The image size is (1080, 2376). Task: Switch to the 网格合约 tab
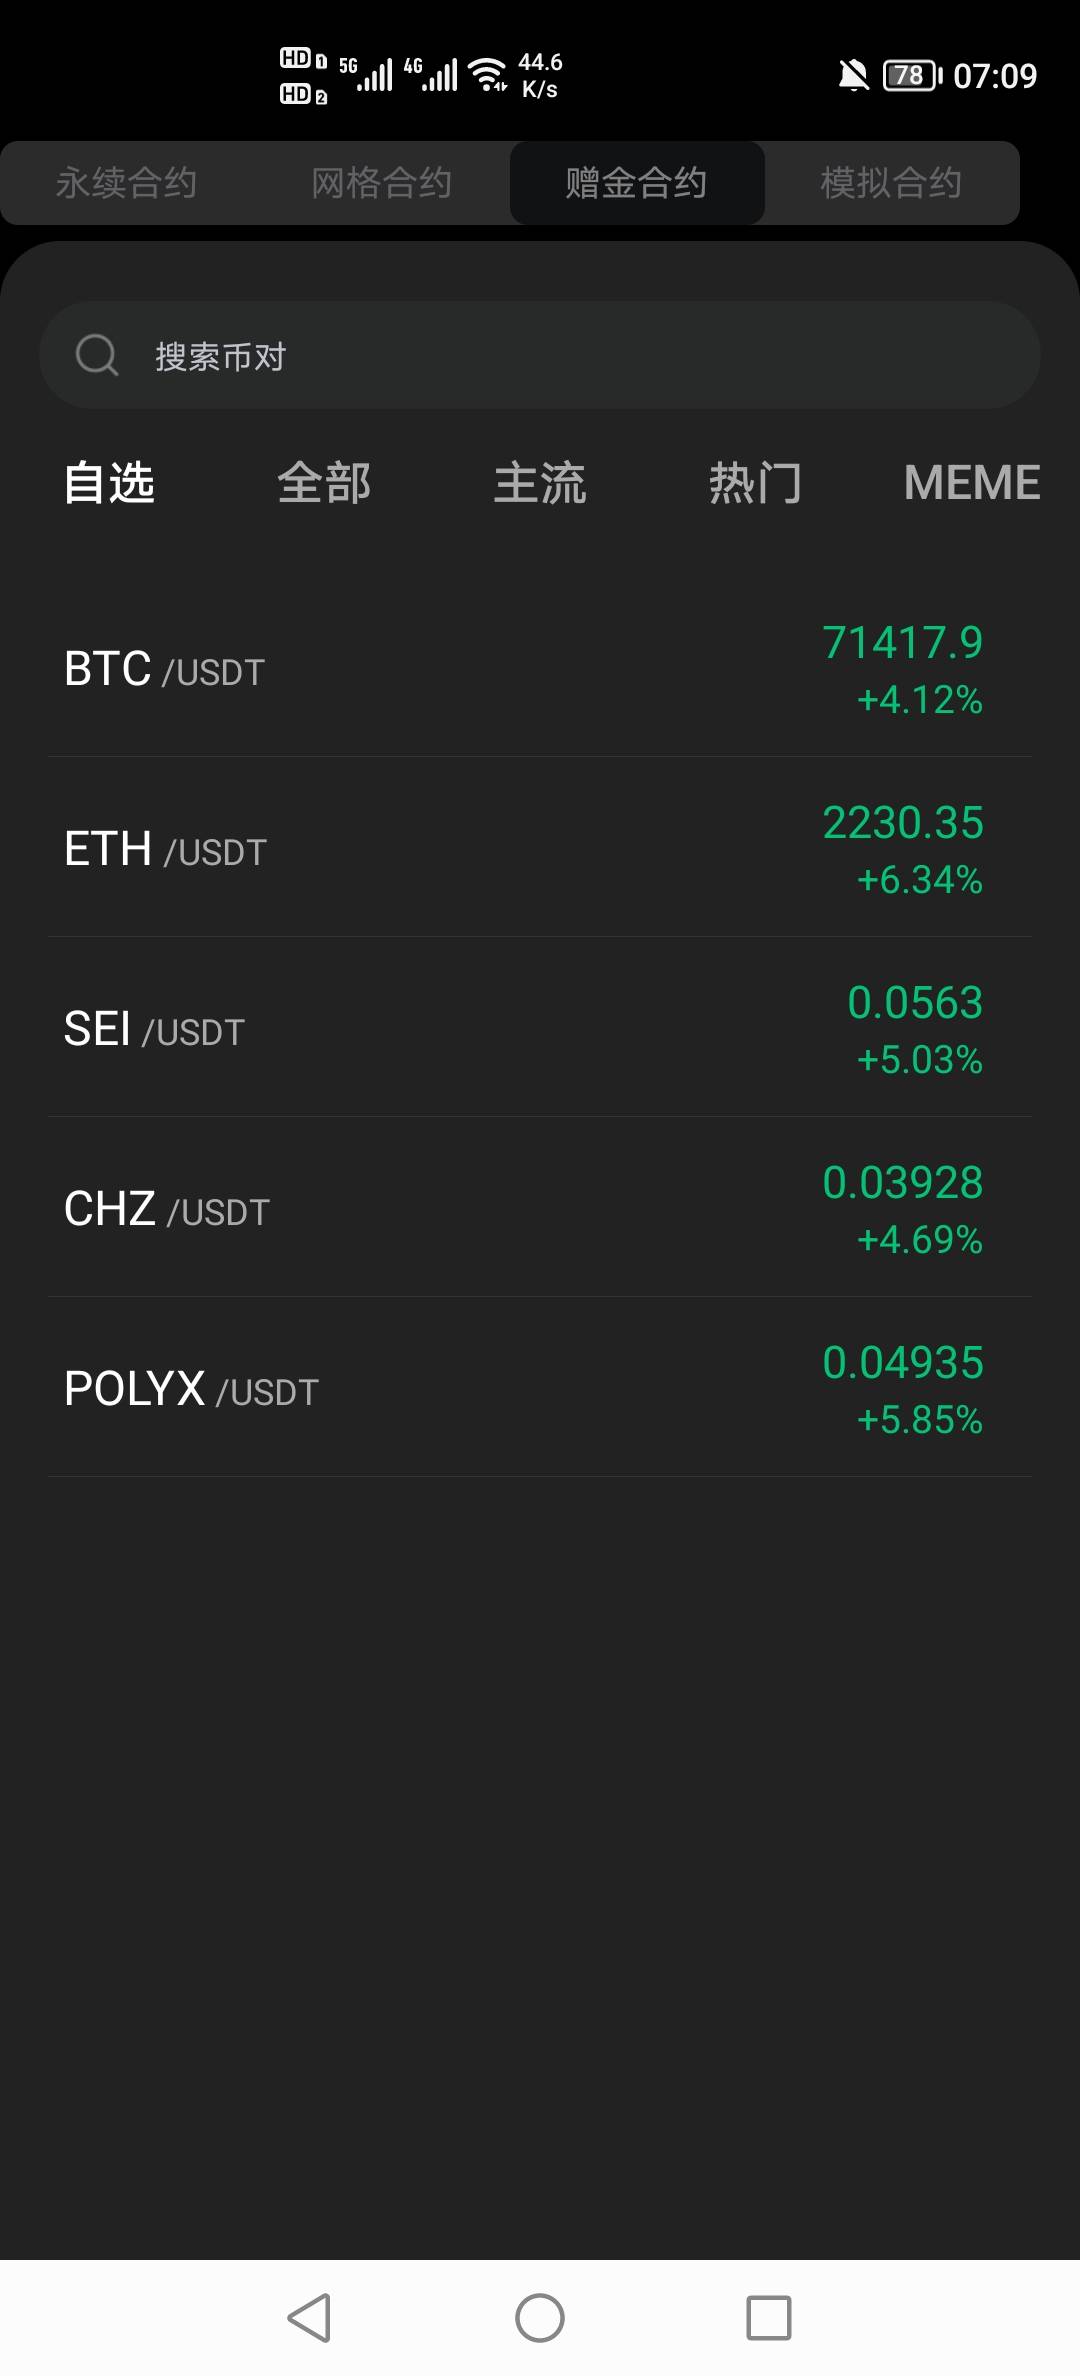point(382,183)
